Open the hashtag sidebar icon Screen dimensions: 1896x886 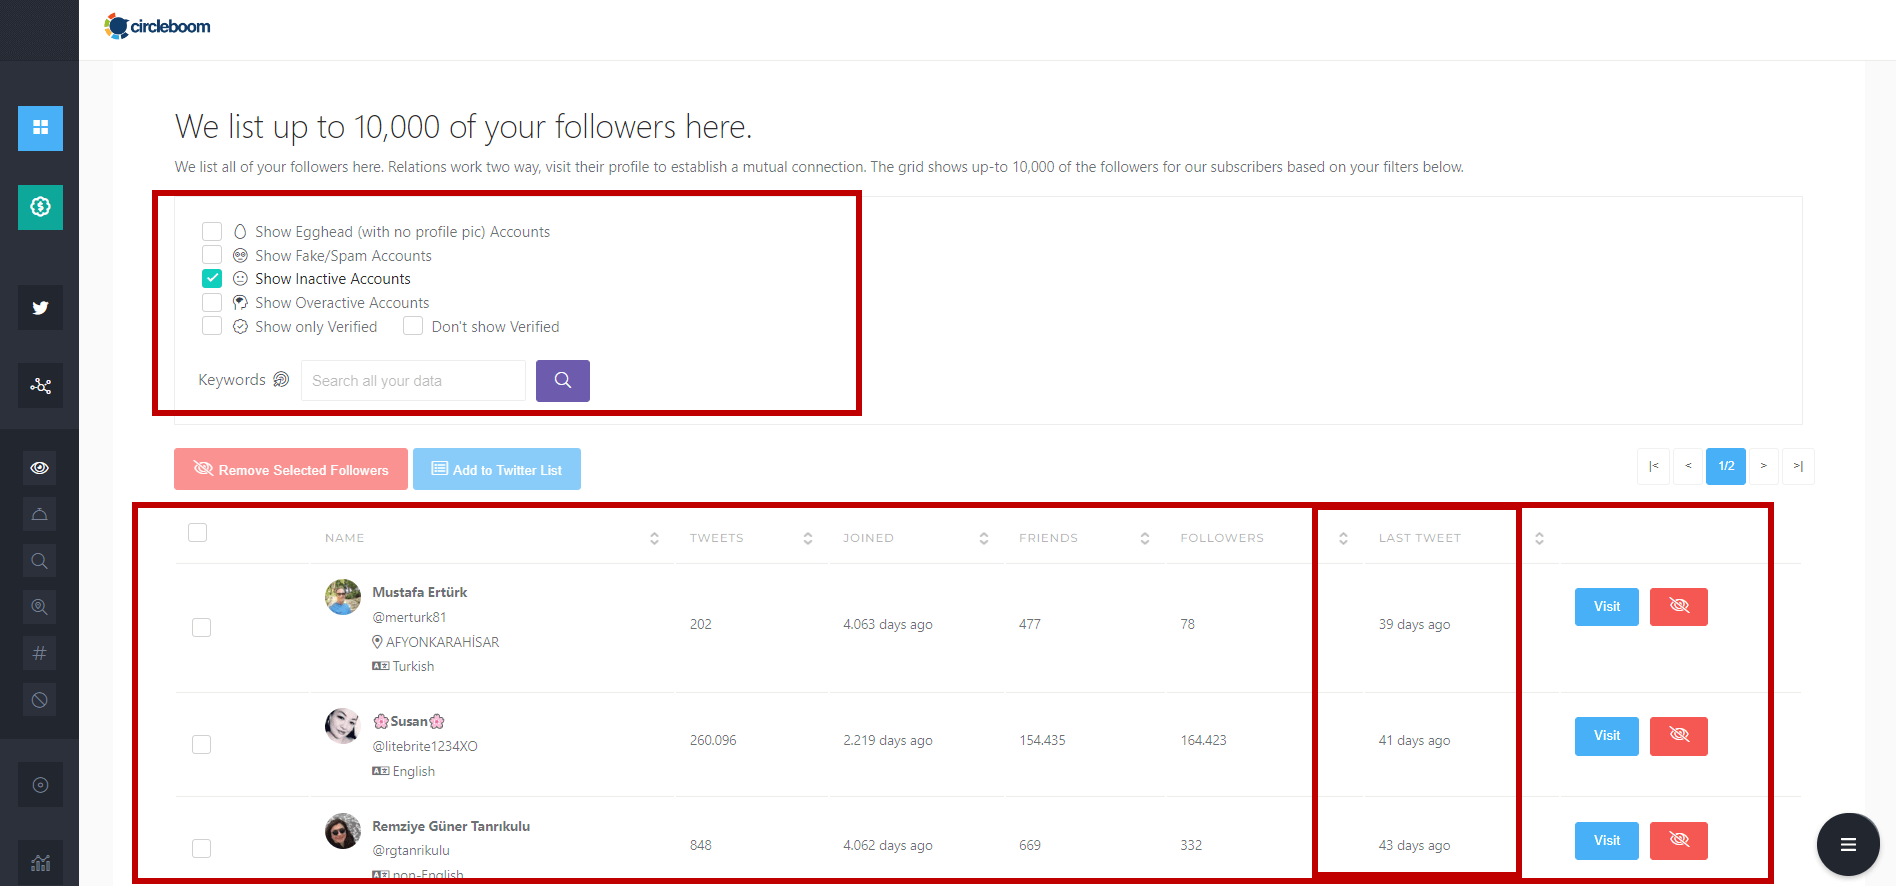pyautogui.click(x=40, y=653)
